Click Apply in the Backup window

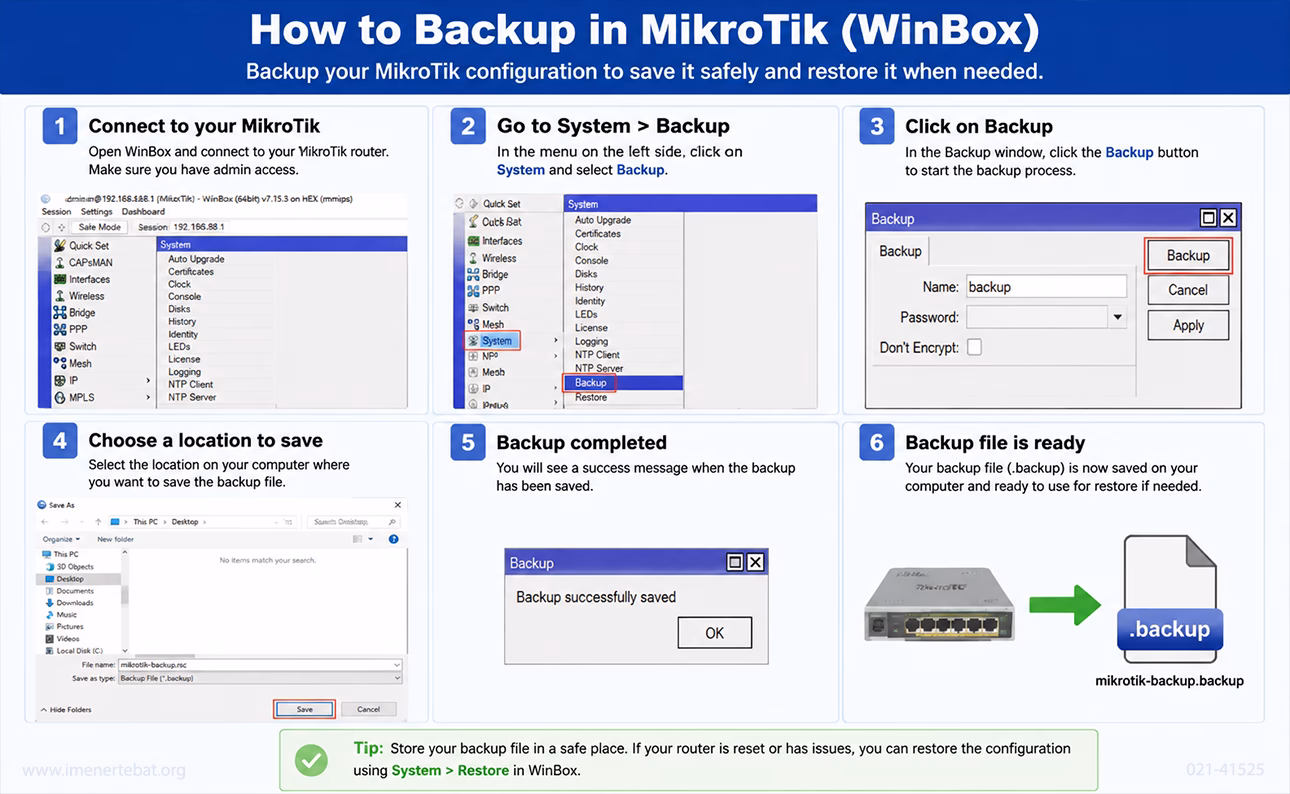1188,325
